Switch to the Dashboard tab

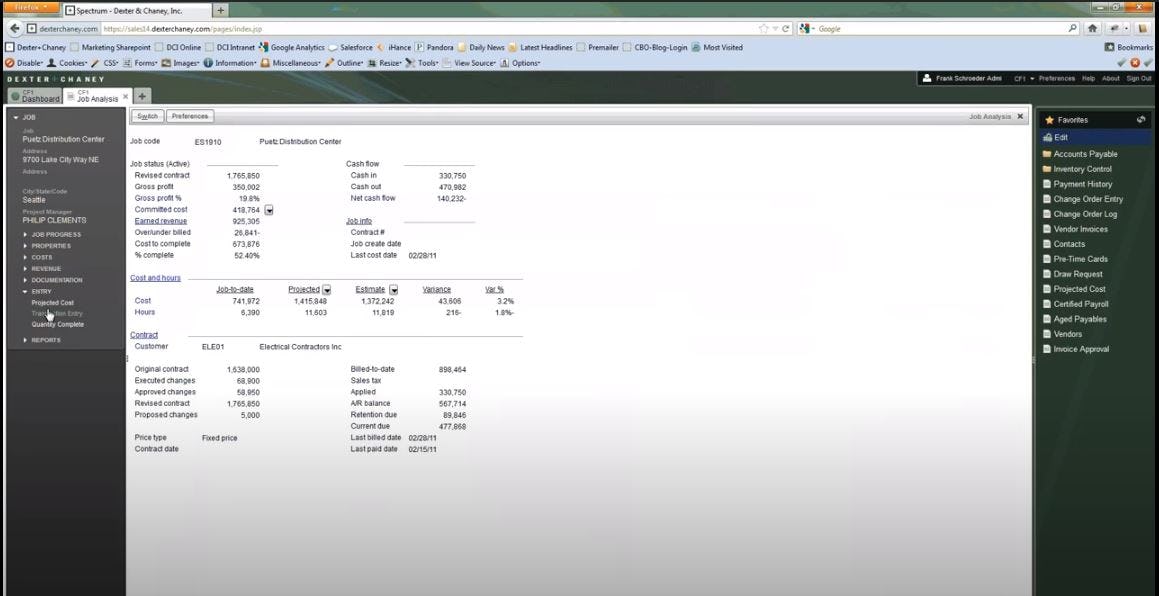click(36, 95)
